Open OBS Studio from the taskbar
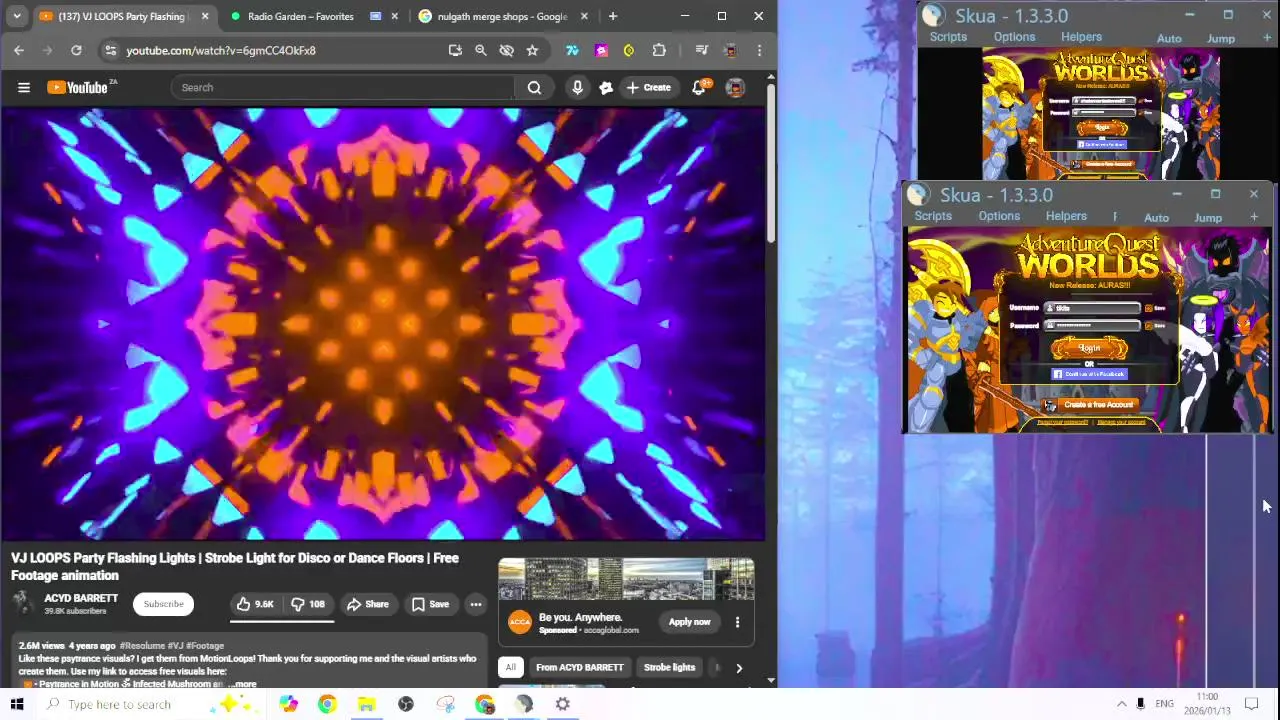Image resolution: width=1280 pixels, height=720 pixels. click(405, 705)
